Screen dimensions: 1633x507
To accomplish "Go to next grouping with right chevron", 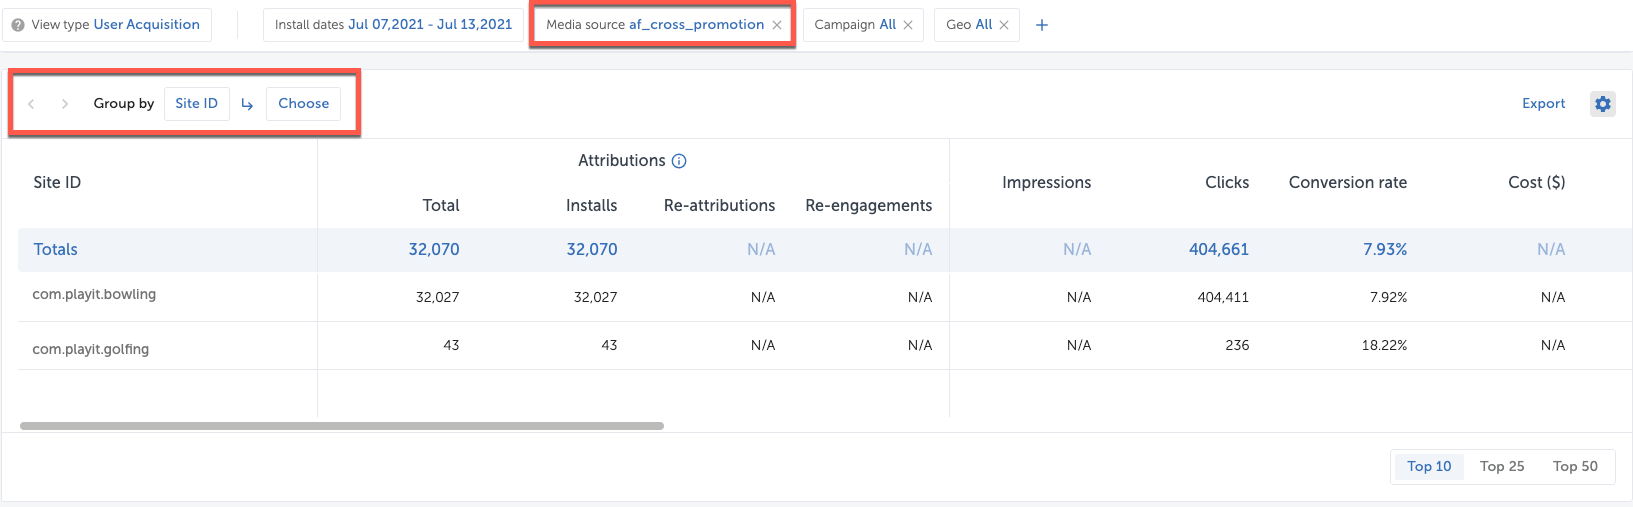I will [x=65, y=104].
